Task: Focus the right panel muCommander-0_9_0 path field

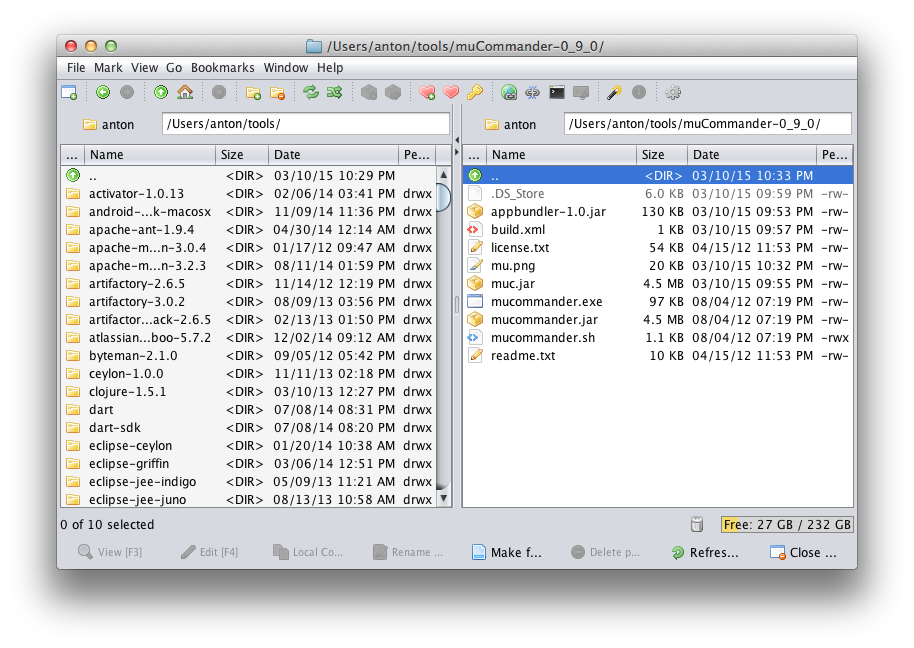Action: tap(708, 124)
